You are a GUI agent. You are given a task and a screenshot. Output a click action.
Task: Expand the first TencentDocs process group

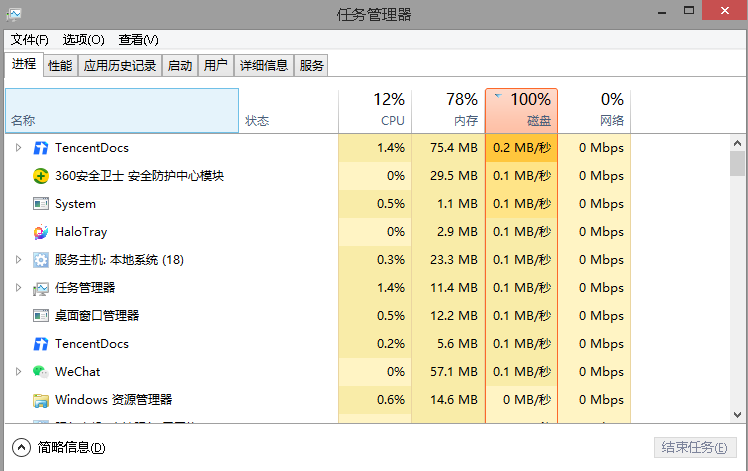click(18, 148)
